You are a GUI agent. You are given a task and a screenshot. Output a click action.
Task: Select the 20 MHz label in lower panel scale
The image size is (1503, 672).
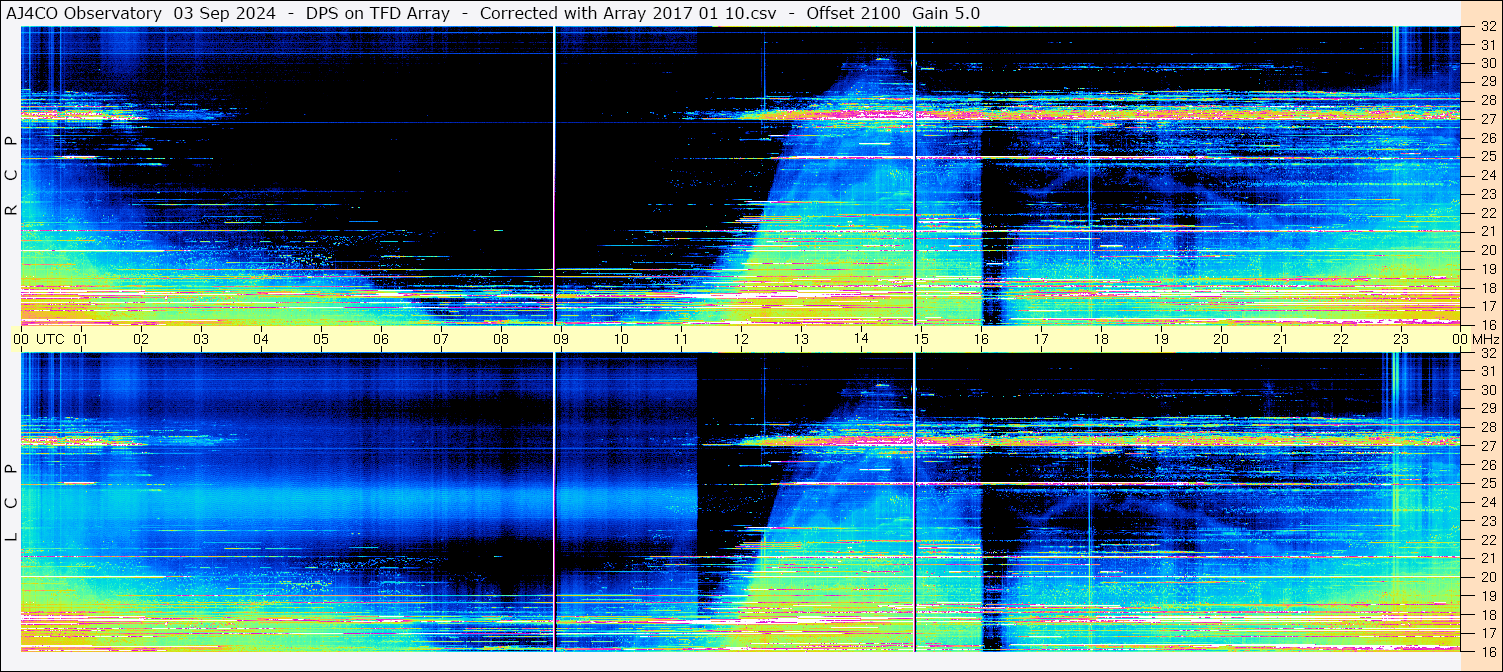tap(1487, 577)
